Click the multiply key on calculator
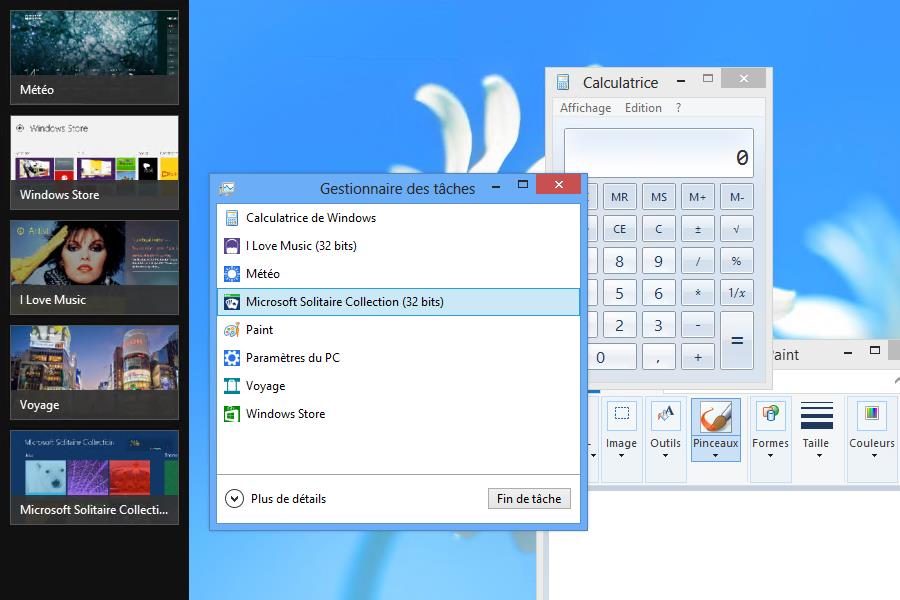 pyautogui.click(x=698, y=293)
